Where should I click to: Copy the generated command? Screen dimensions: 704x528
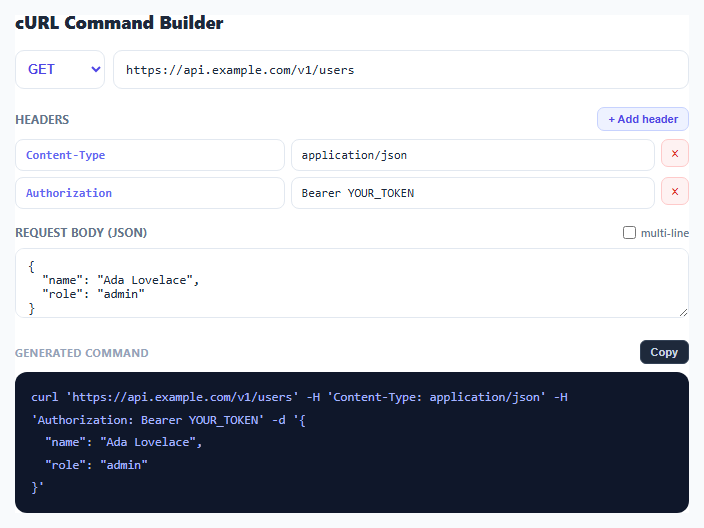(664, 352)
